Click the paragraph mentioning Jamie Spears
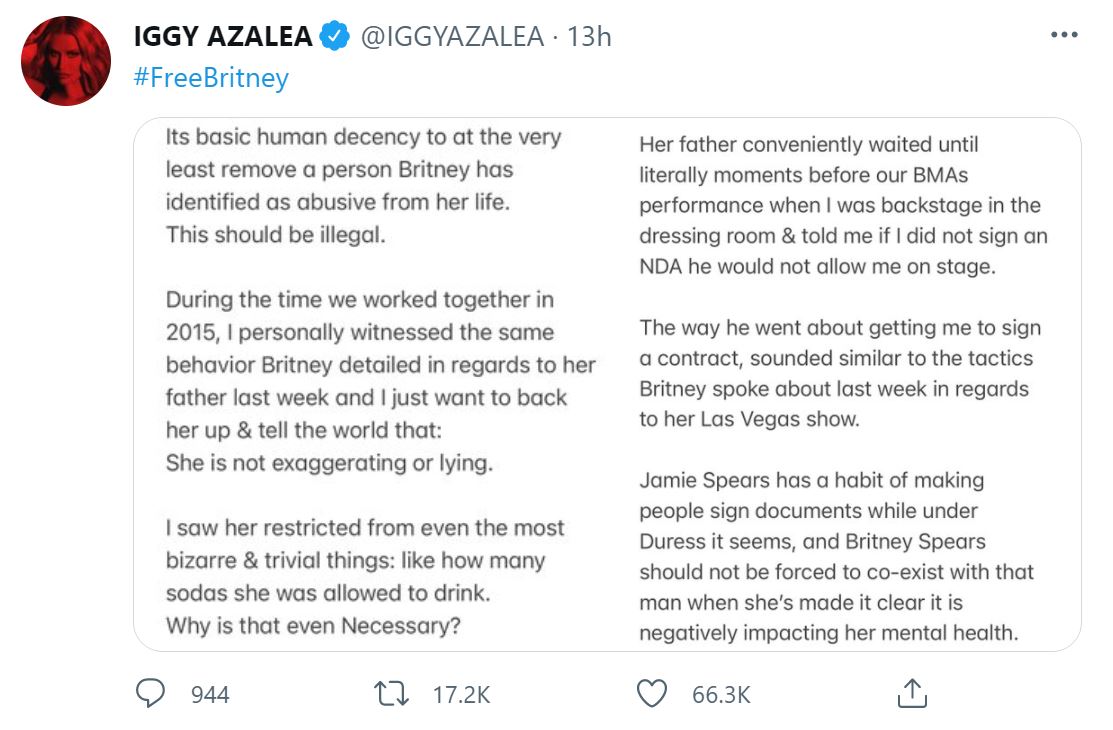This screenshot has width=1113, height=730. coord(836,556)
